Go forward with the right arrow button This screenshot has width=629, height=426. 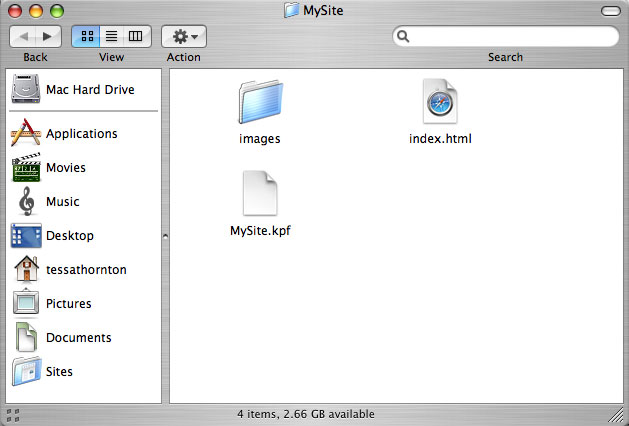tap(48, 37)
